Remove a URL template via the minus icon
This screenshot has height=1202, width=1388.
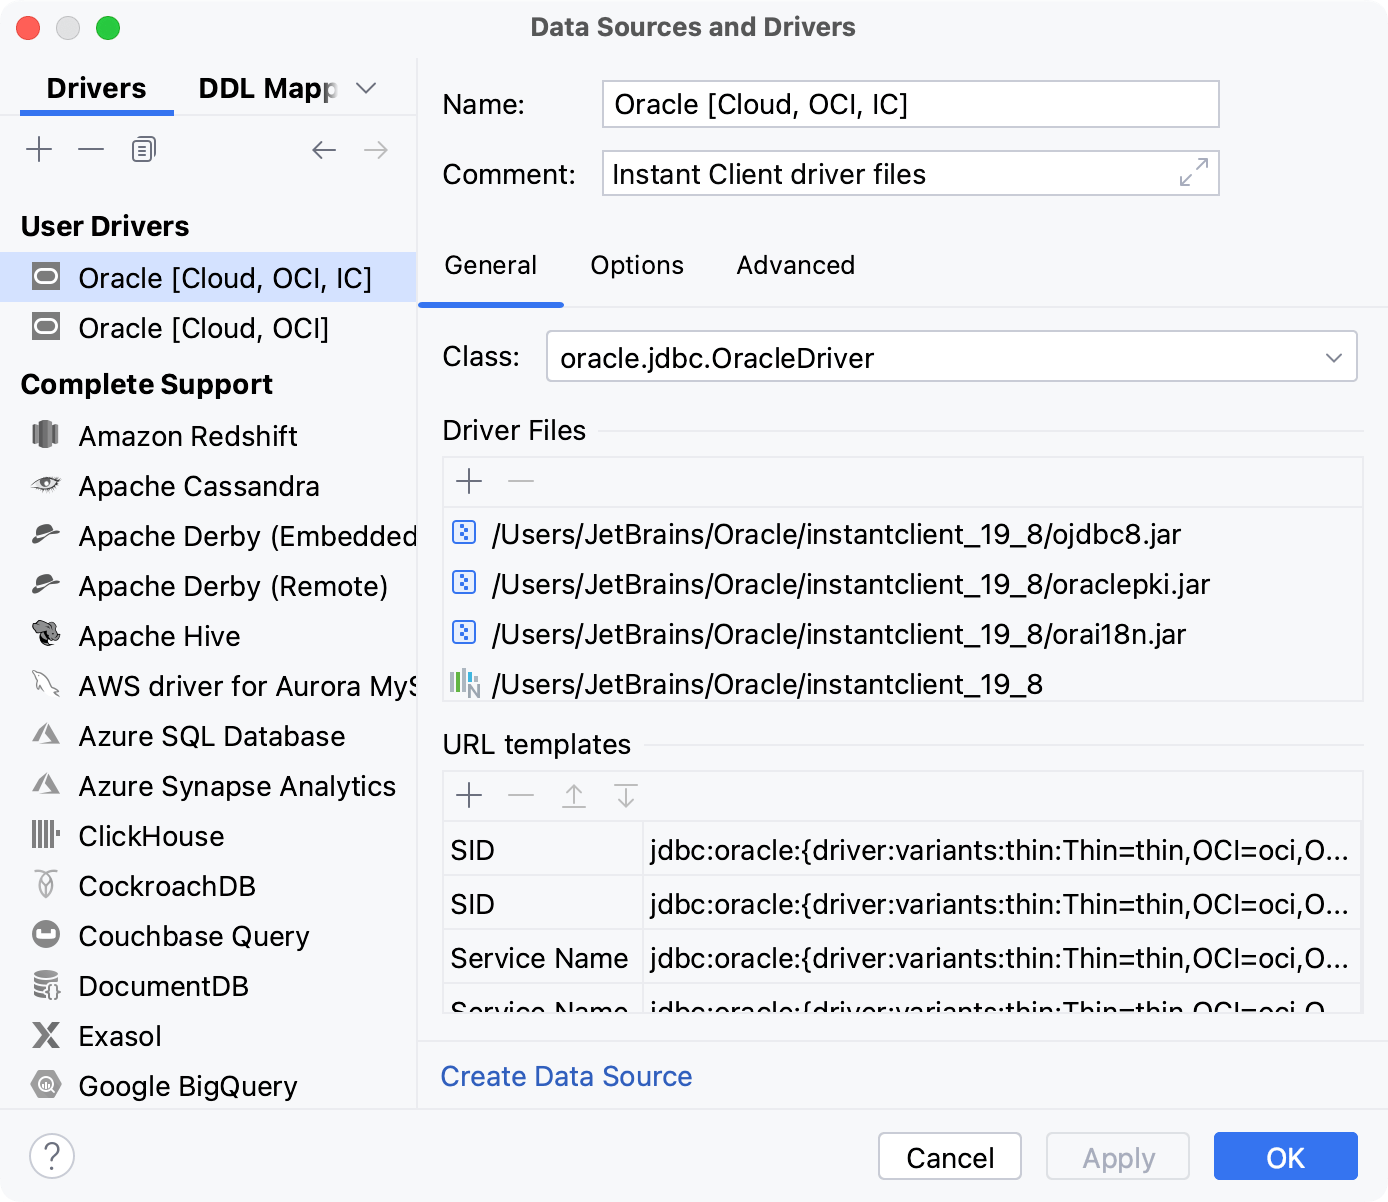coord(521,795)
